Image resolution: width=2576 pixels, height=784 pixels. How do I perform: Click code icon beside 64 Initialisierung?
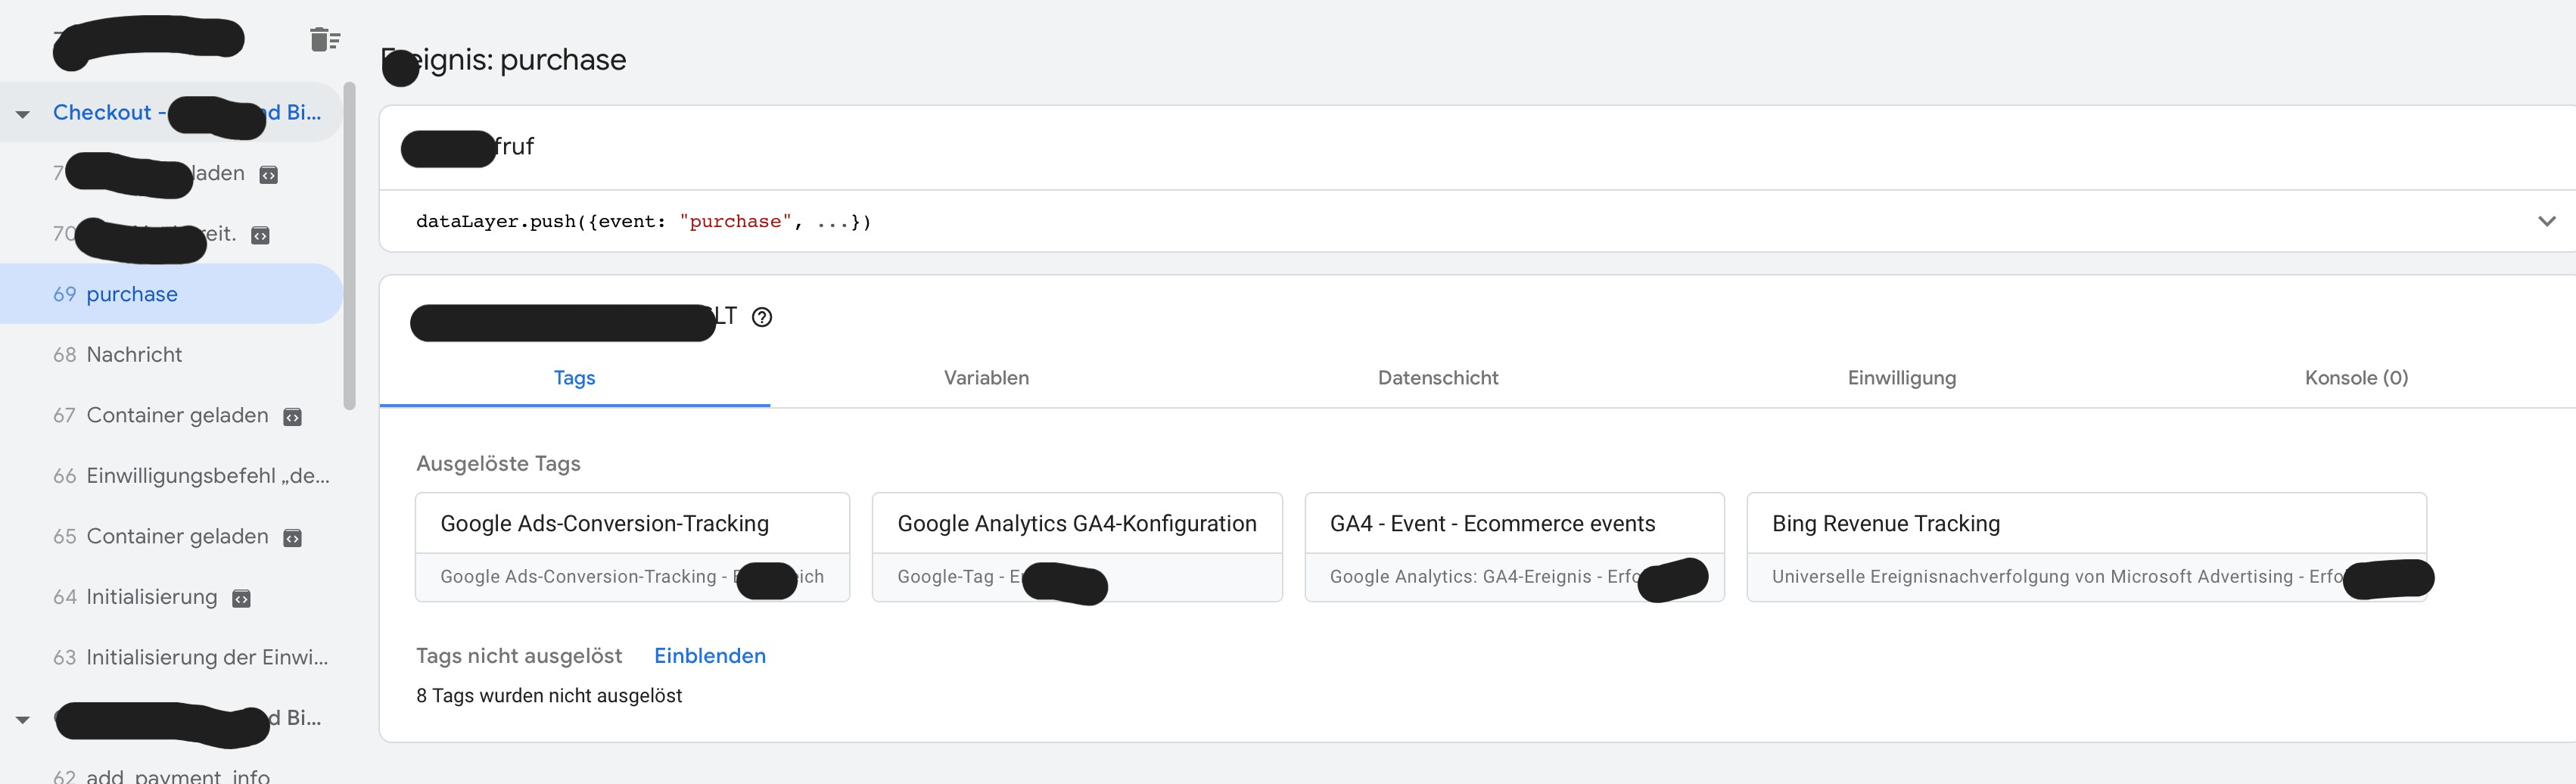(x=241, y=599)
